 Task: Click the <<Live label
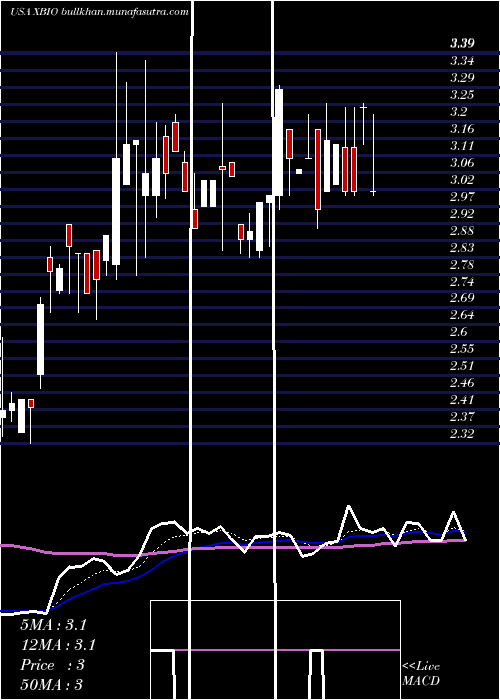pos(421,667)
